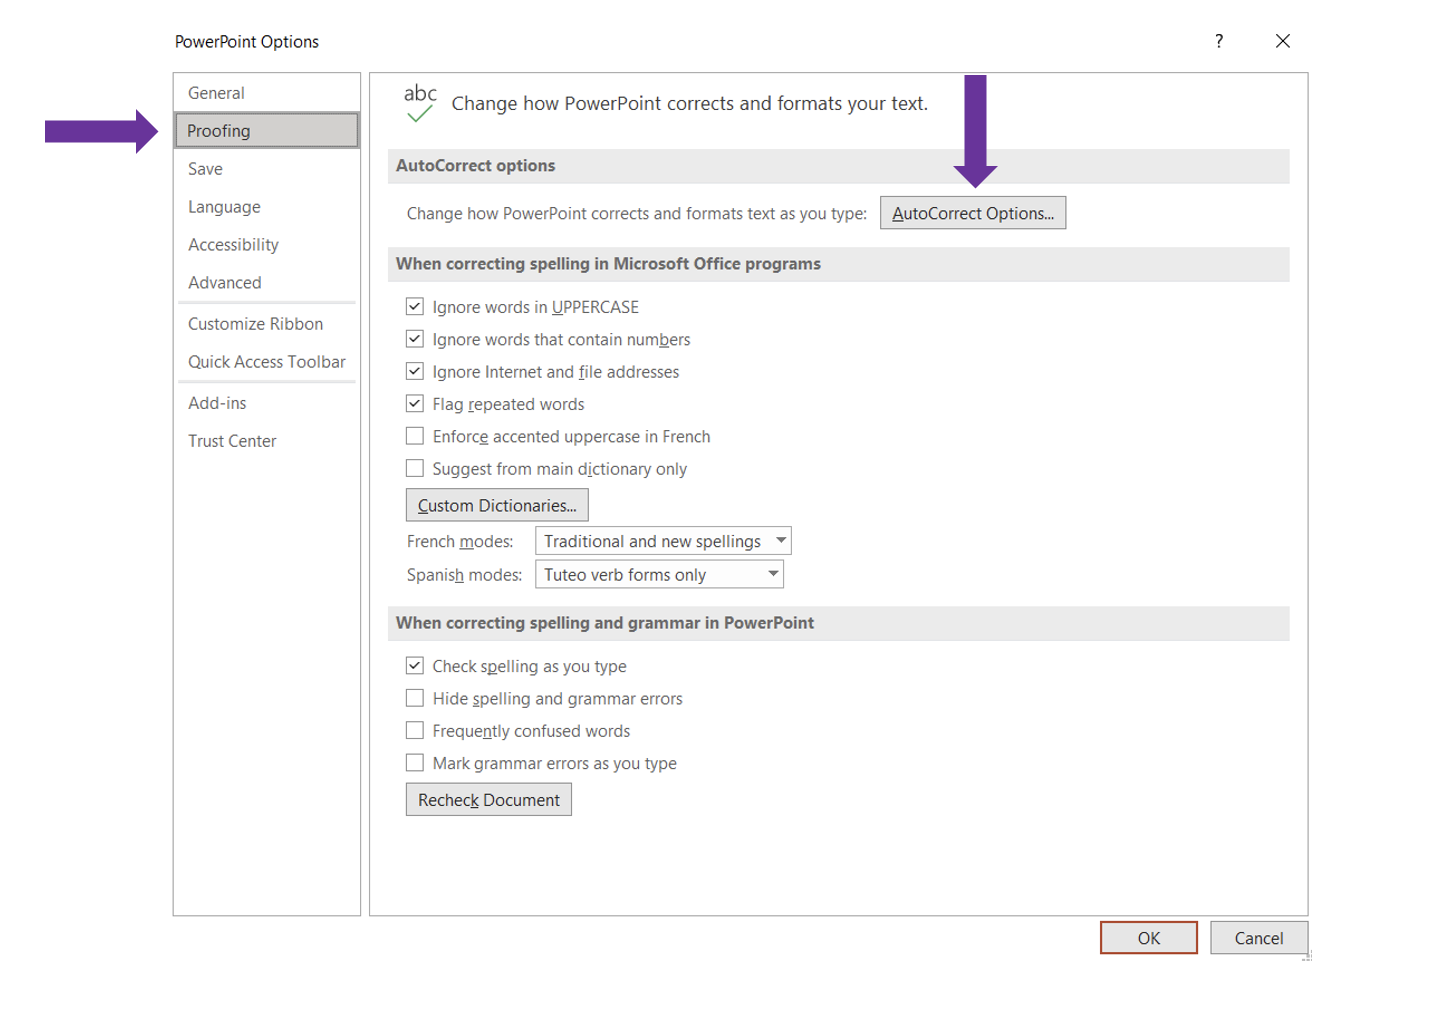The image size is (1432, 1034).
Task: Open the Accessibility category
Action: [x=266, y=245]
